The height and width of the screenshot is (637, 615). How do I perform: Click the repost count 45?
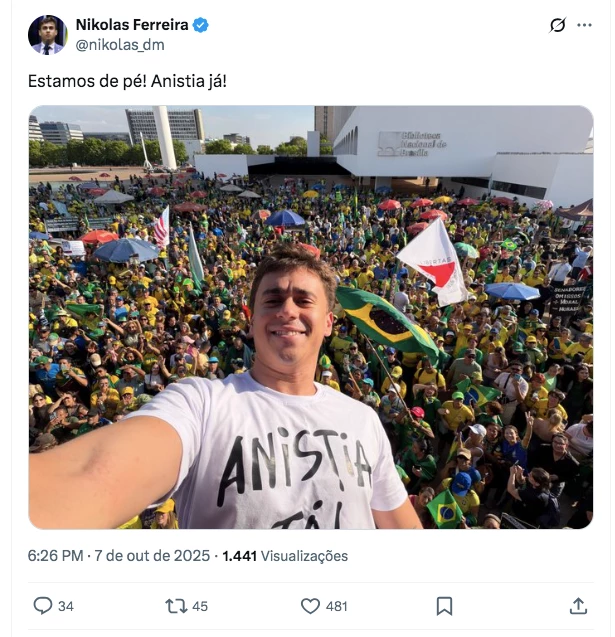click(199, 606)
